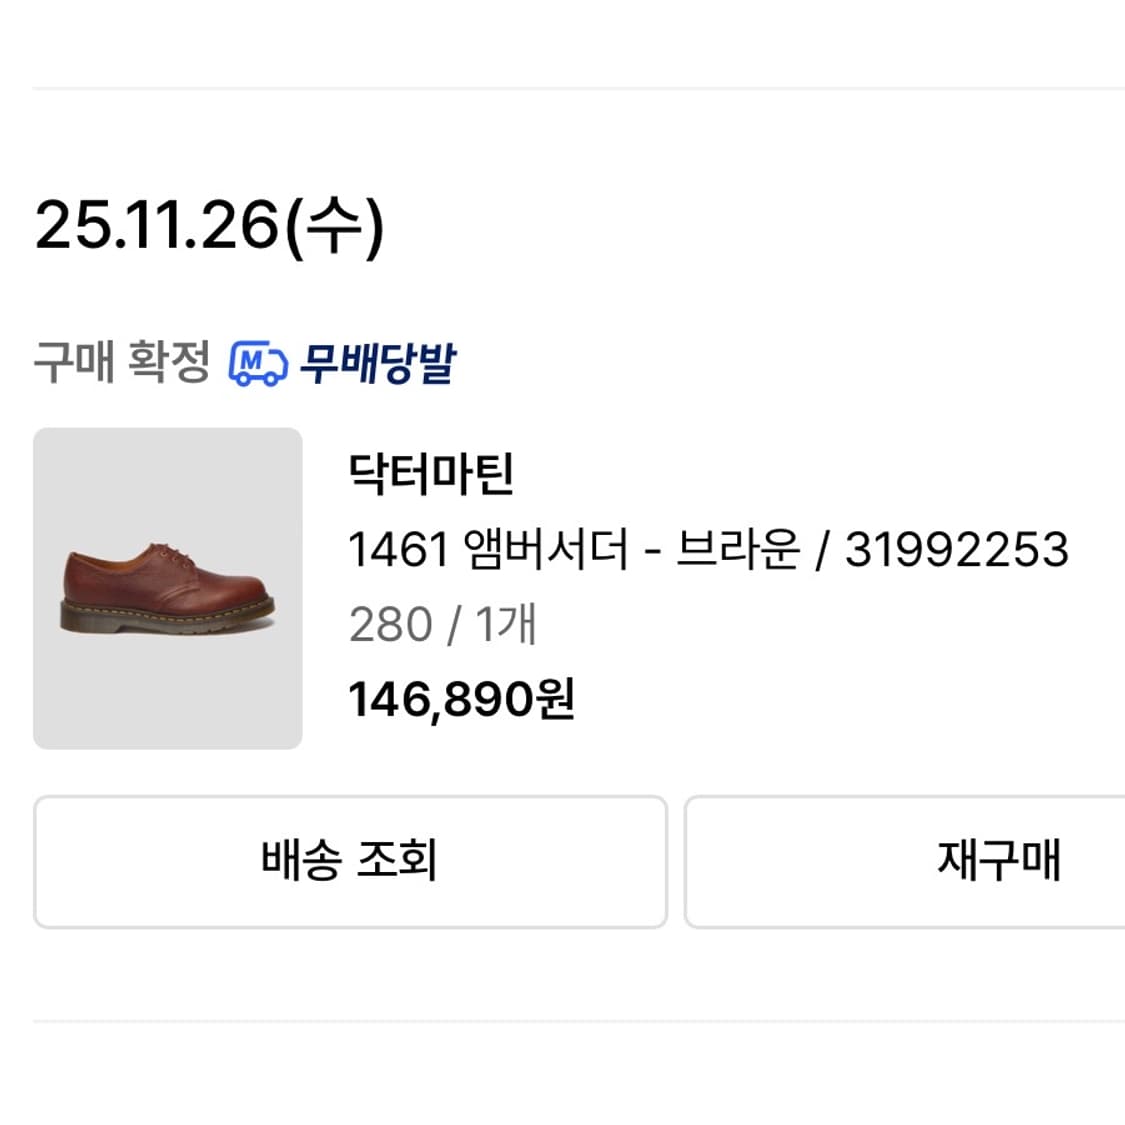Image resolution: width=1125 pixels, height=1125 pixels.
Task: Click the size info 280 / 1개
Action: click(x=443, y=623)
